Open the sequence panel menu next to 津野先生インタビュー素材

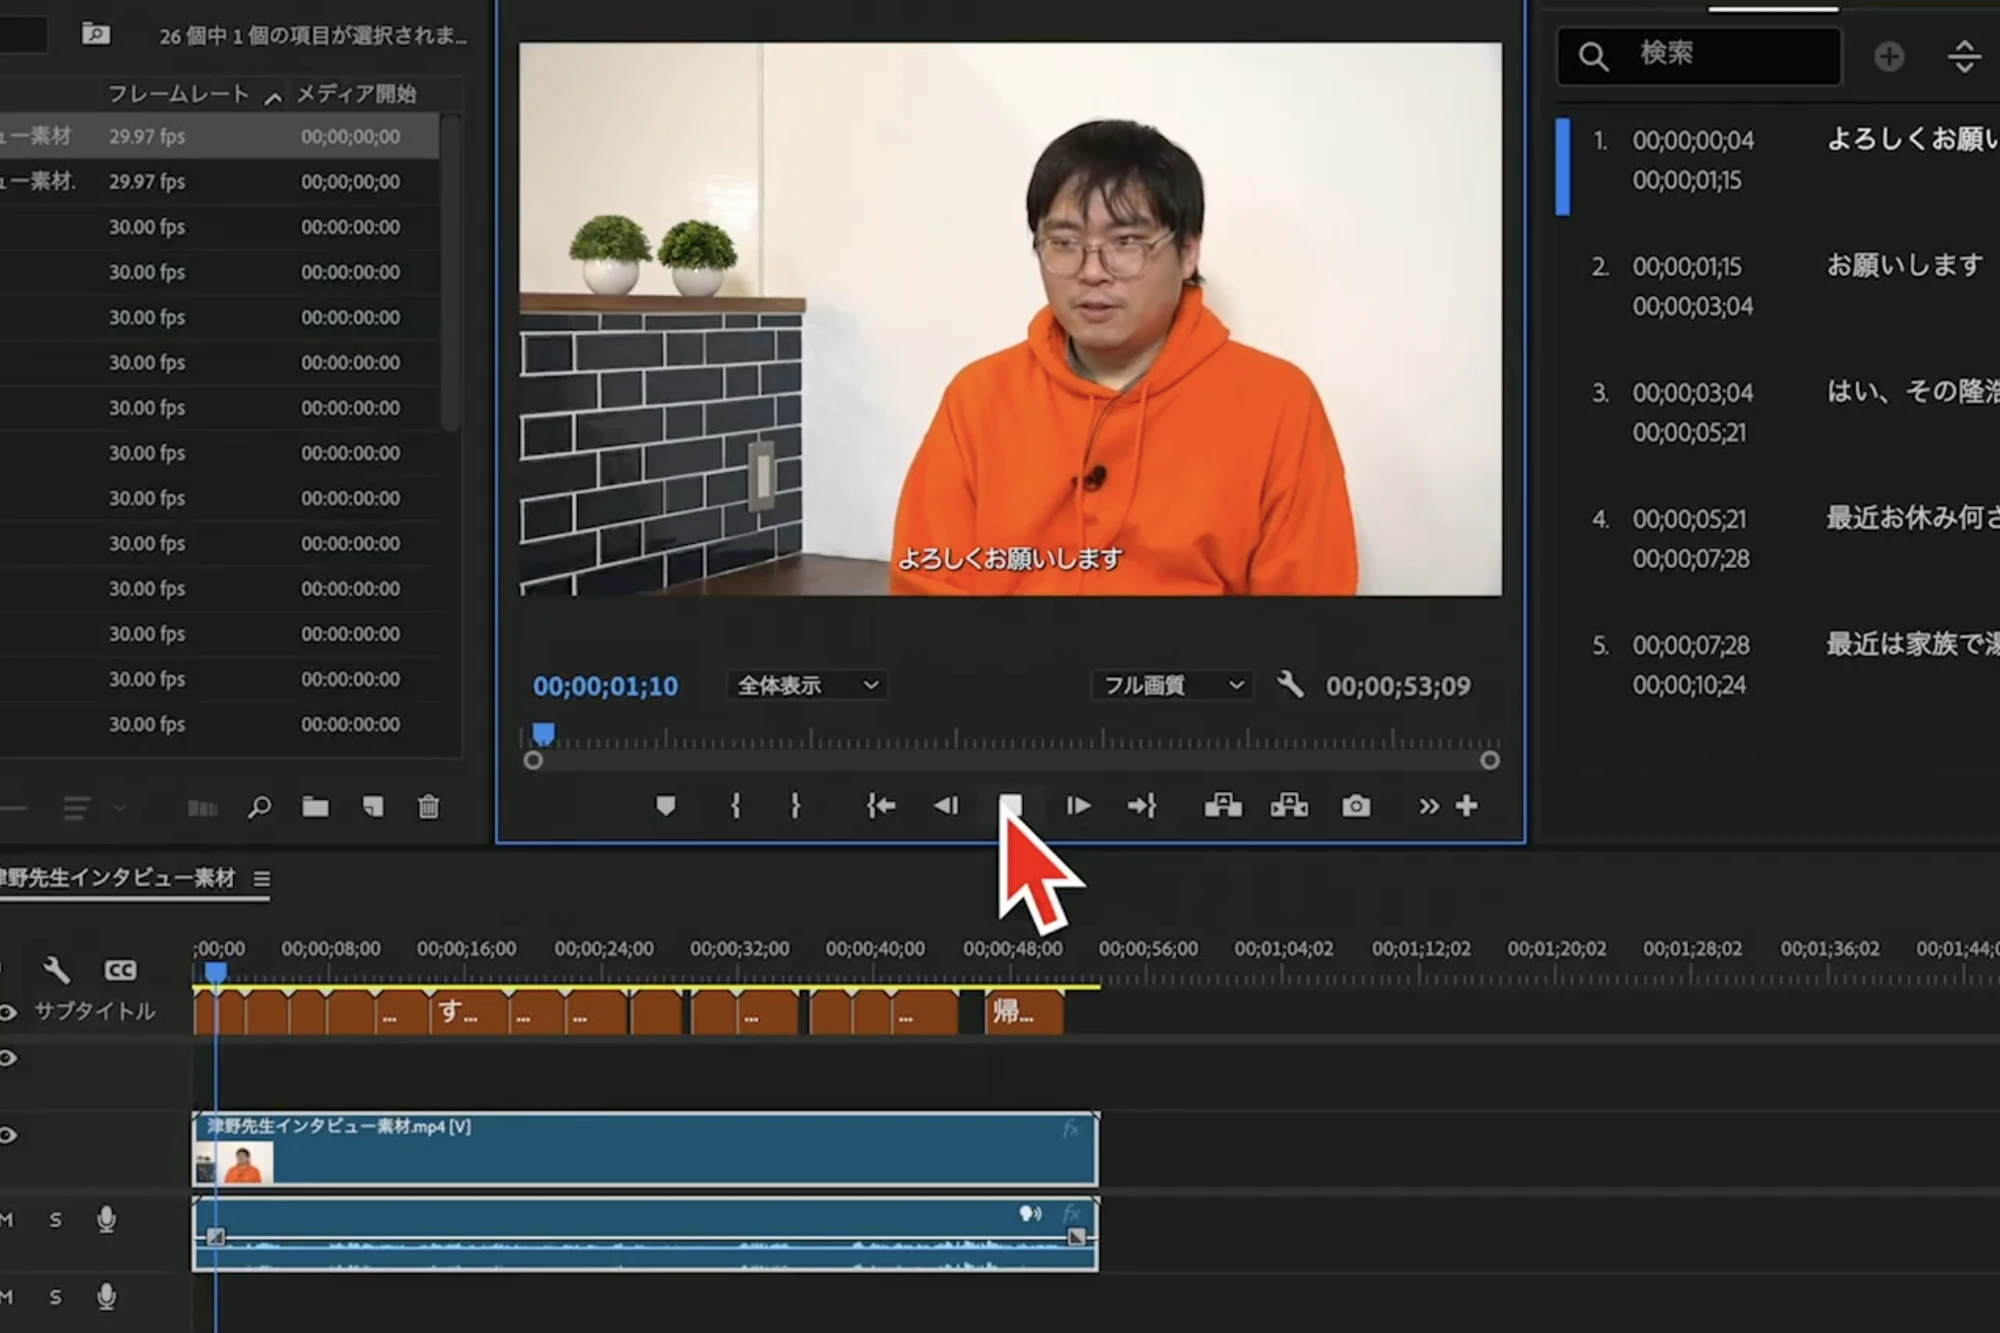pyautogui.click(x=262, y=879)
